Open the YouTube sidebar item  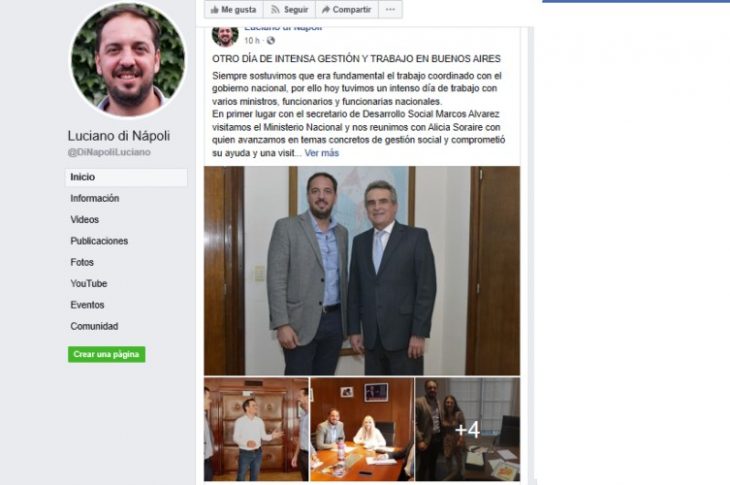[89, 283]
